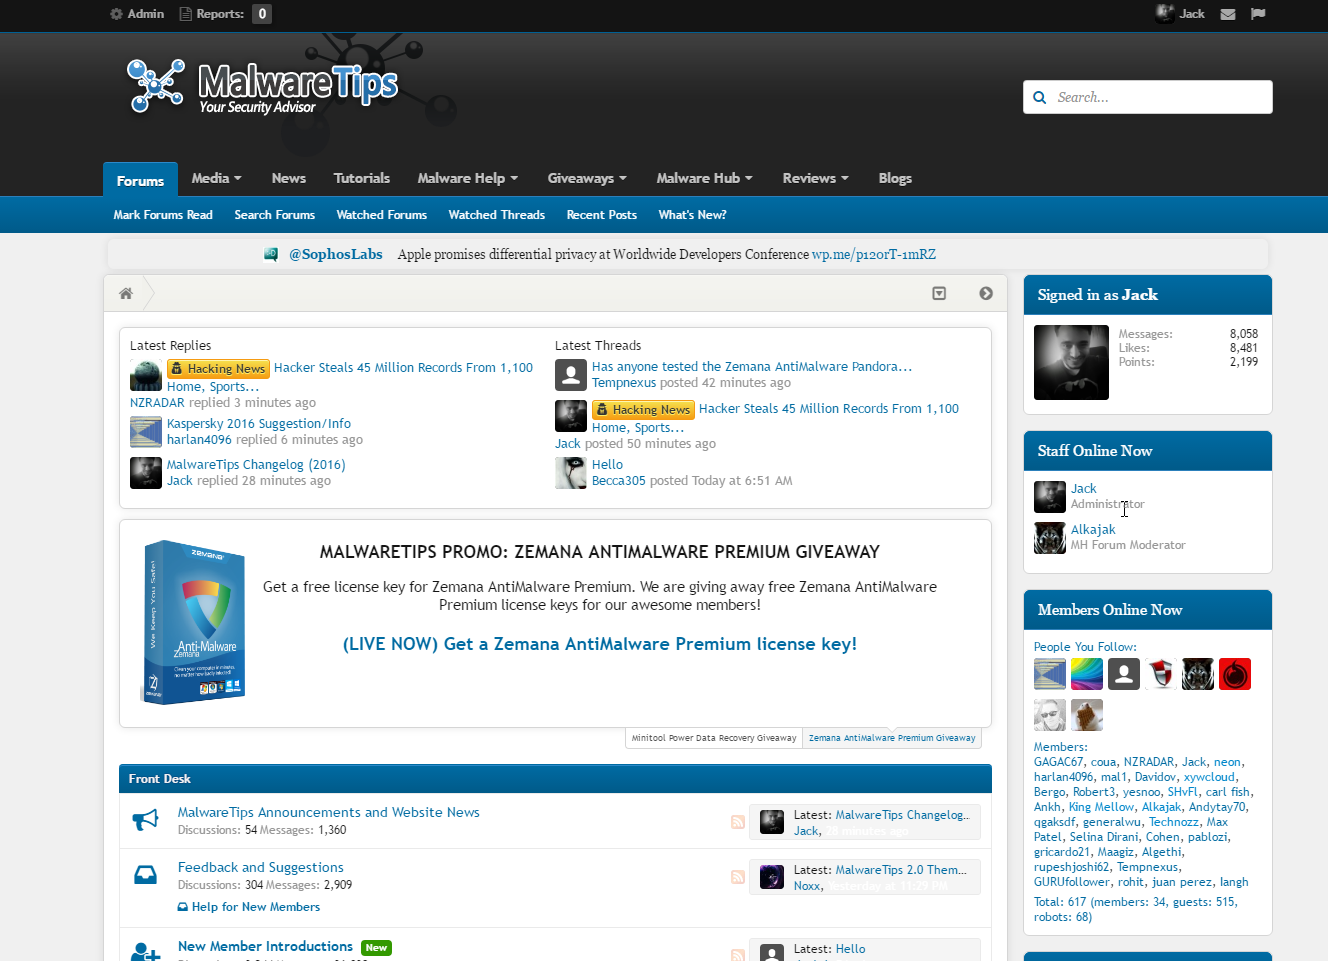Open Help for New Members sub-forum
The height and width of the screenshot is (961, 1328).
coord(256,907)
